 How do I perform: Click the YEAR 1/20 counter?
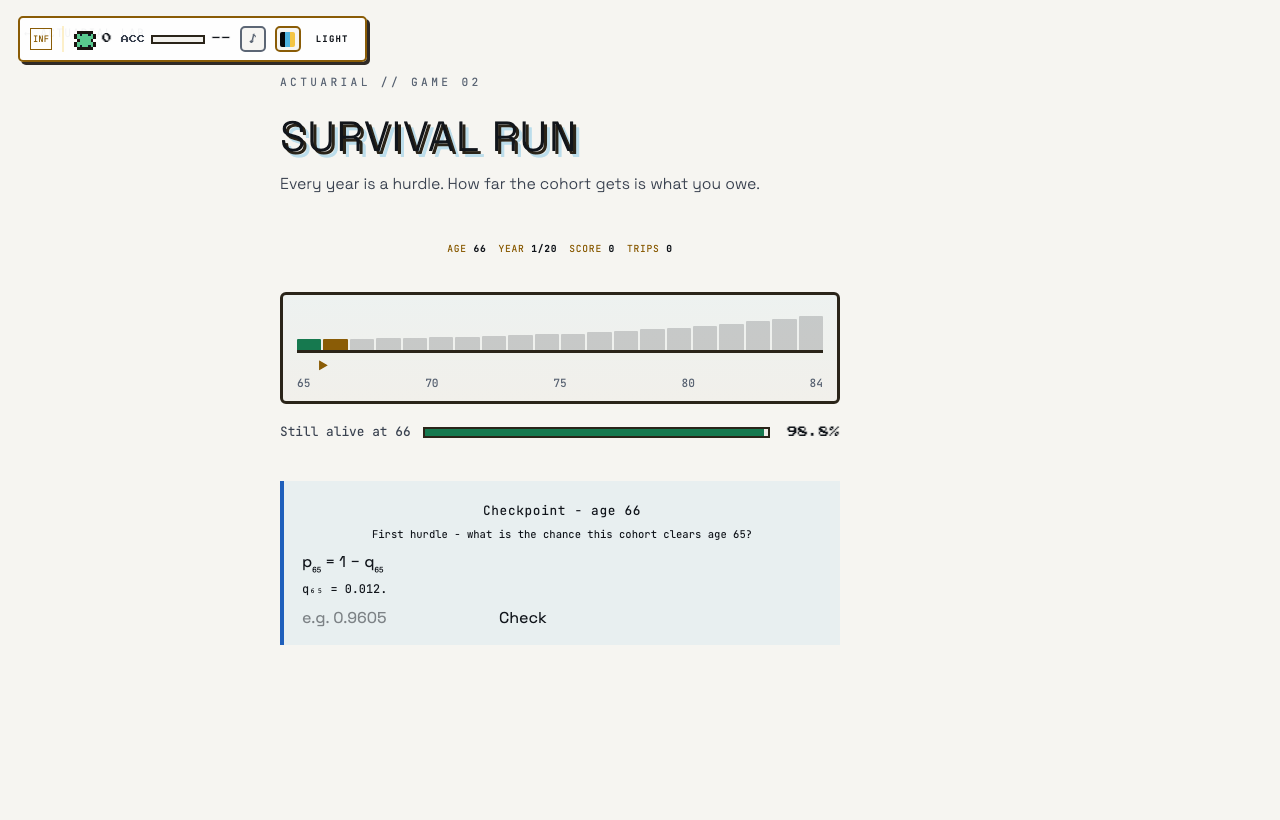pyautogui.click(x=528, y=249)
